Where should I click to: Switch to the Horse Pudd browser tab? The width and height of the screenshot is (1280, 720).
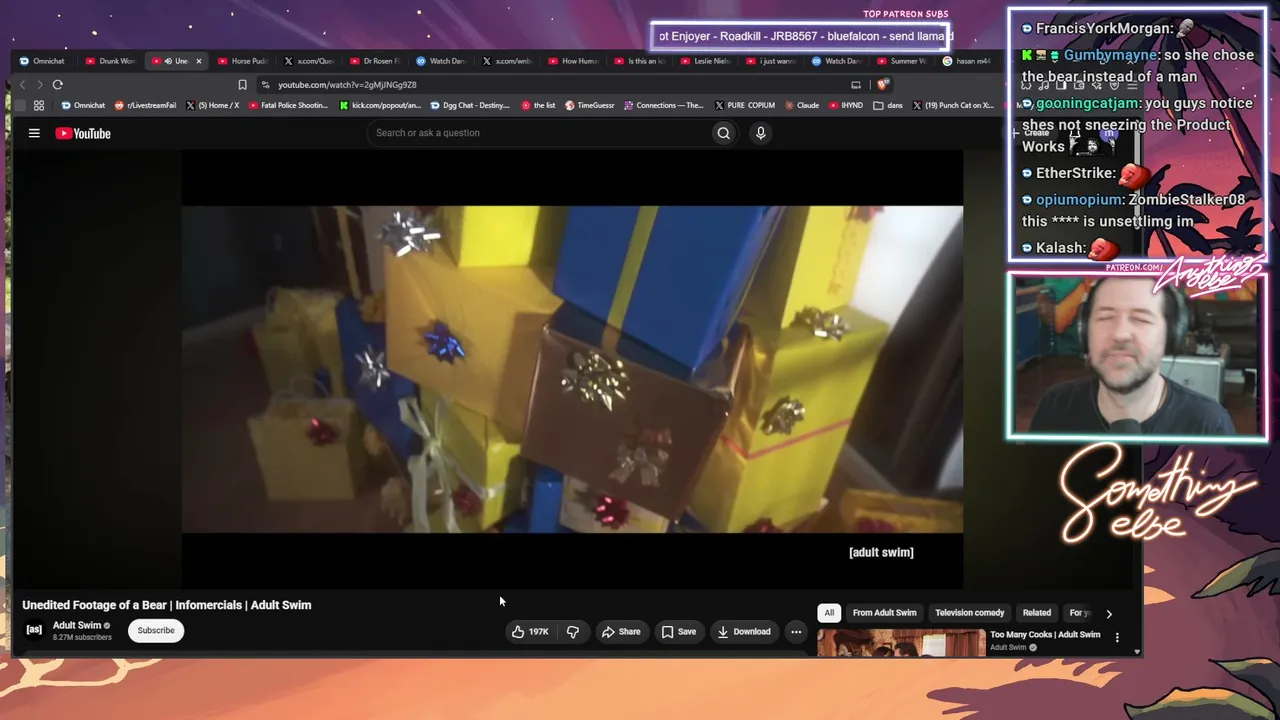point(243,61)
